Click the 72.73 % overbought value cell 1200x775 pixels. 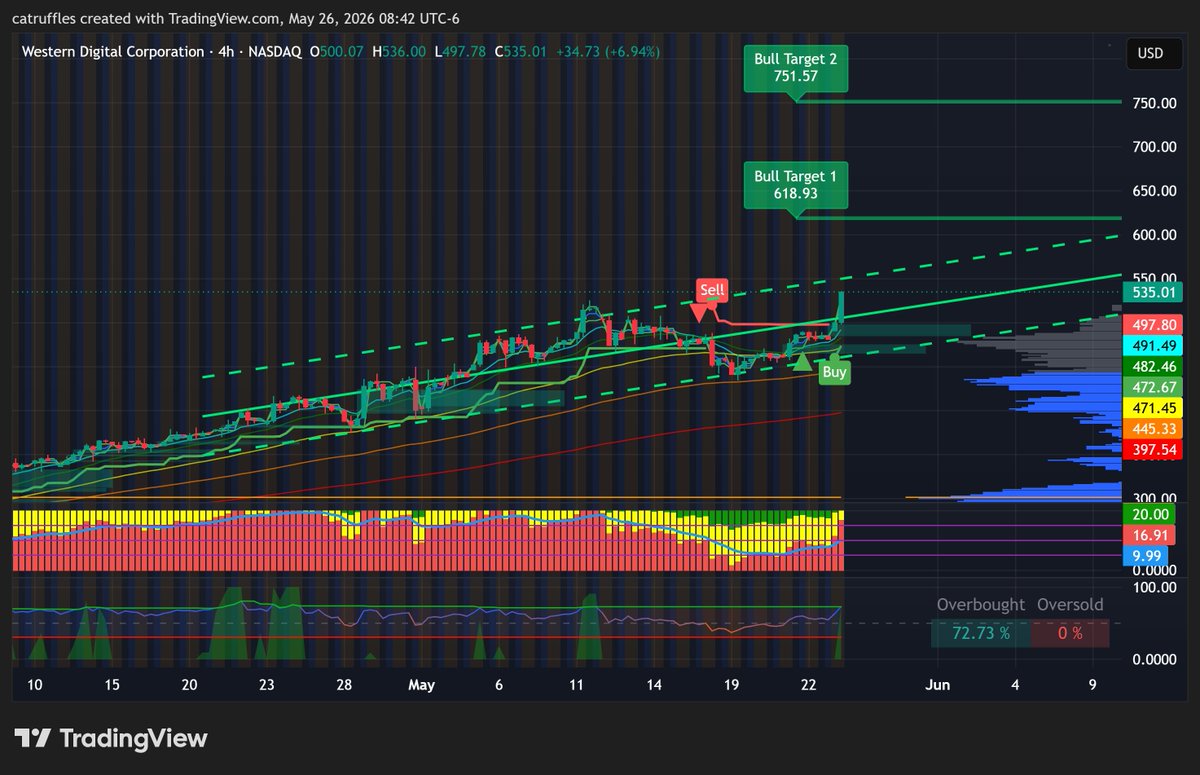980,633
